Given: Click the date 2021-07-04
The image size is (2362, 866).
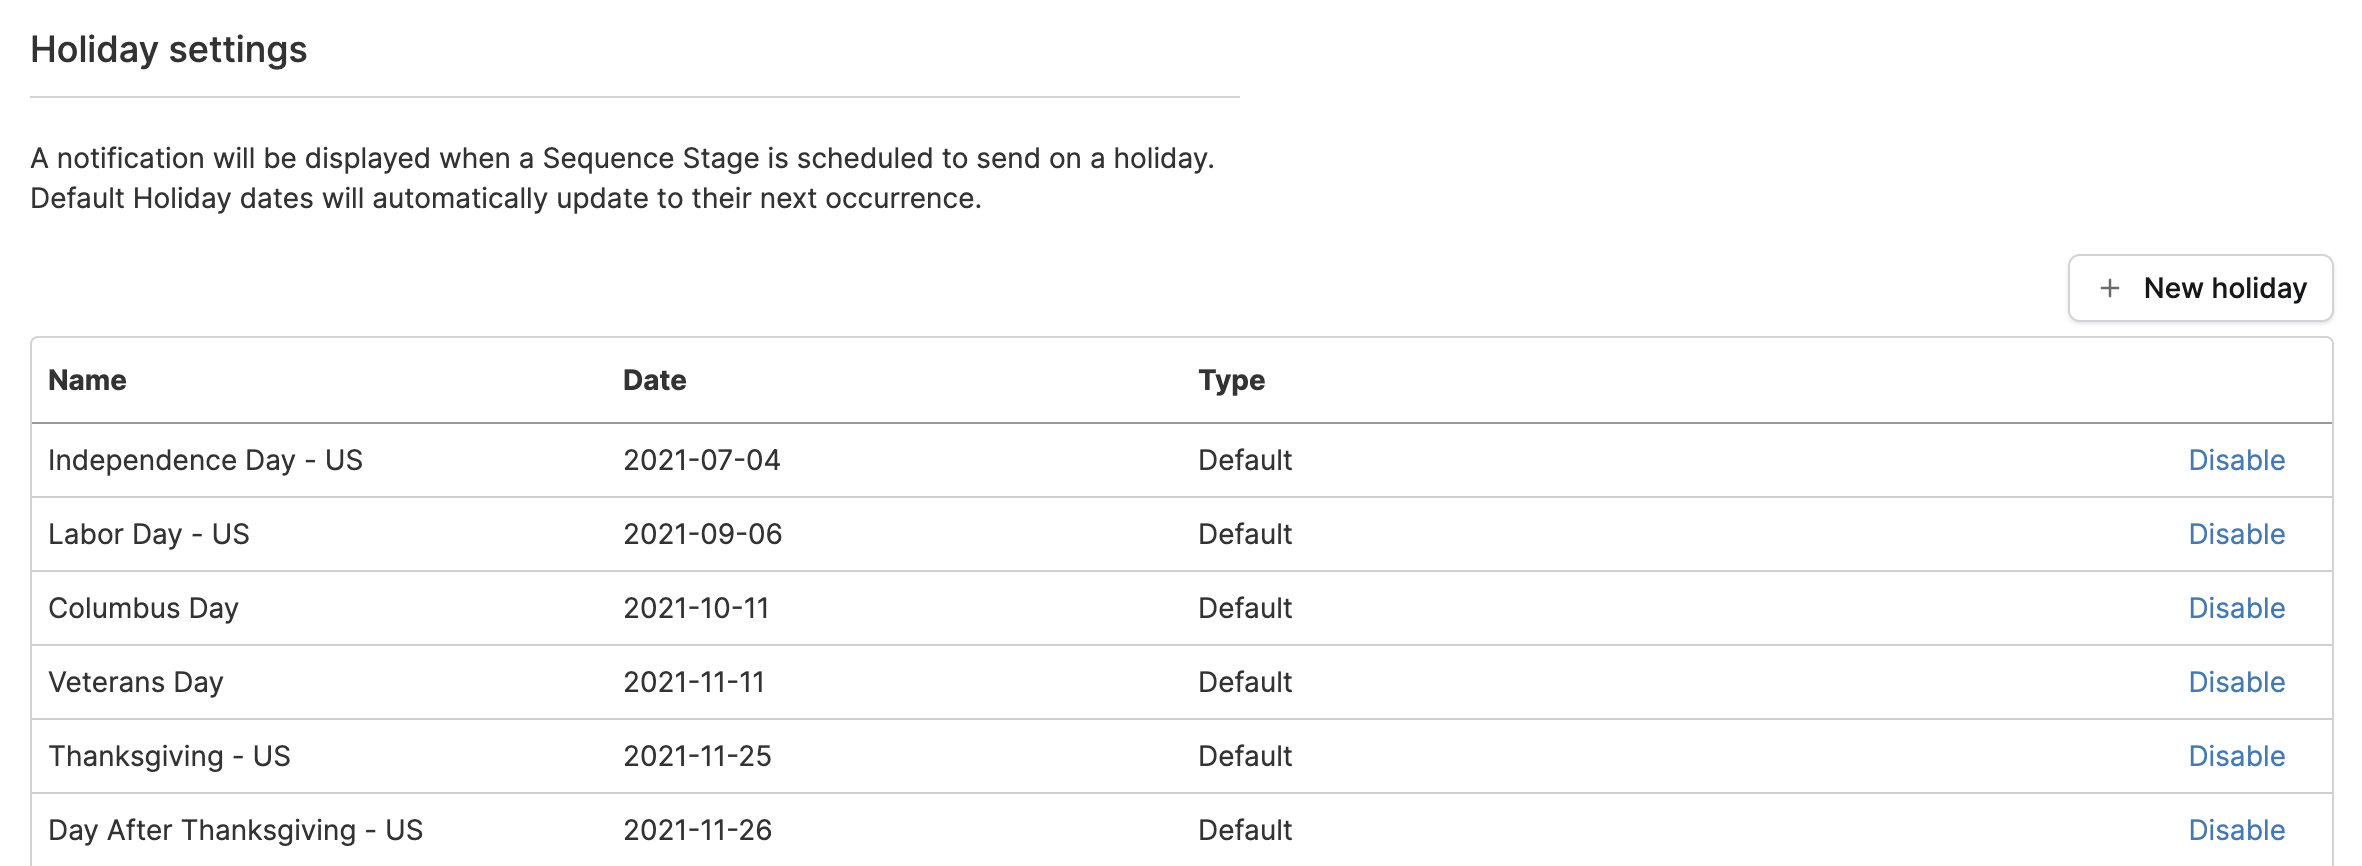Looking at the screenshot, I should (x=701, y=460).
